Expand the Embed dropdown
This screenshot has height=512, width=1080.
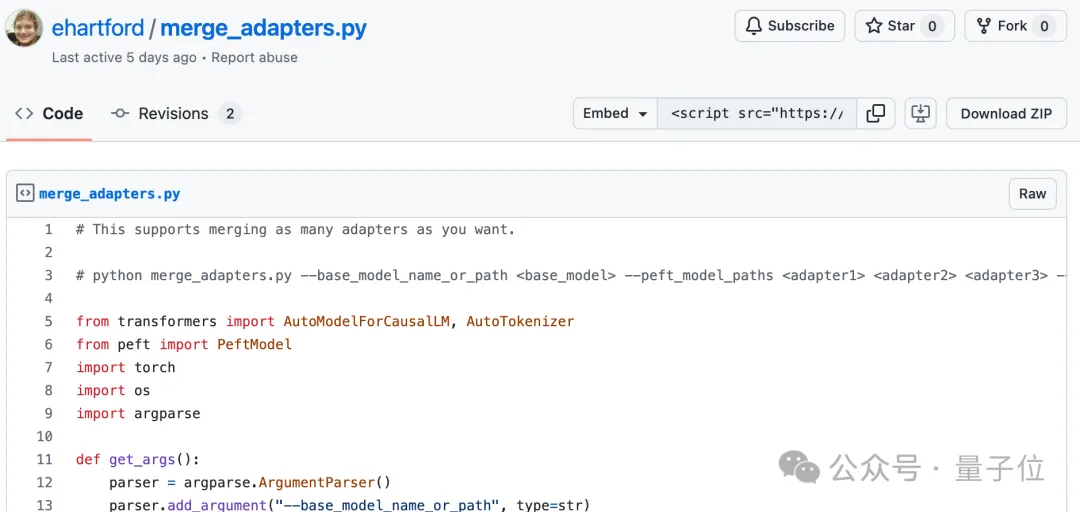615,114
